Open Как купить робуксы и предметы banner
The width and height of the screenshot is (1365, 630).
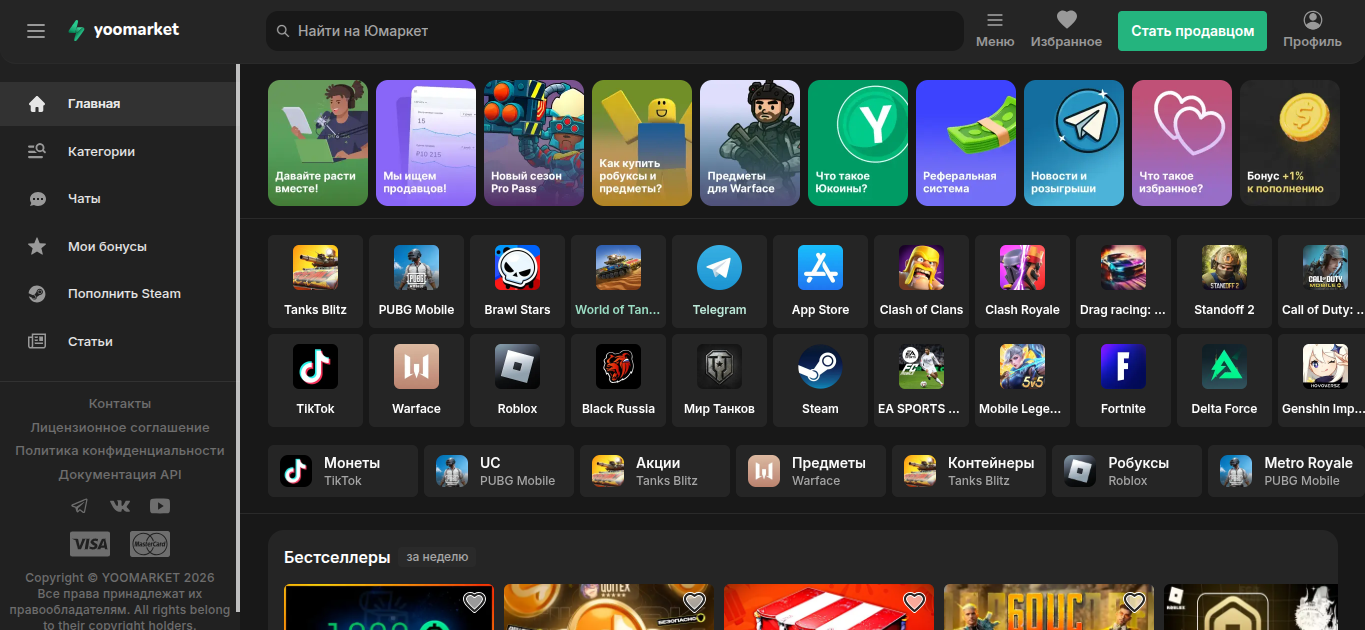[x=642, y=143]
